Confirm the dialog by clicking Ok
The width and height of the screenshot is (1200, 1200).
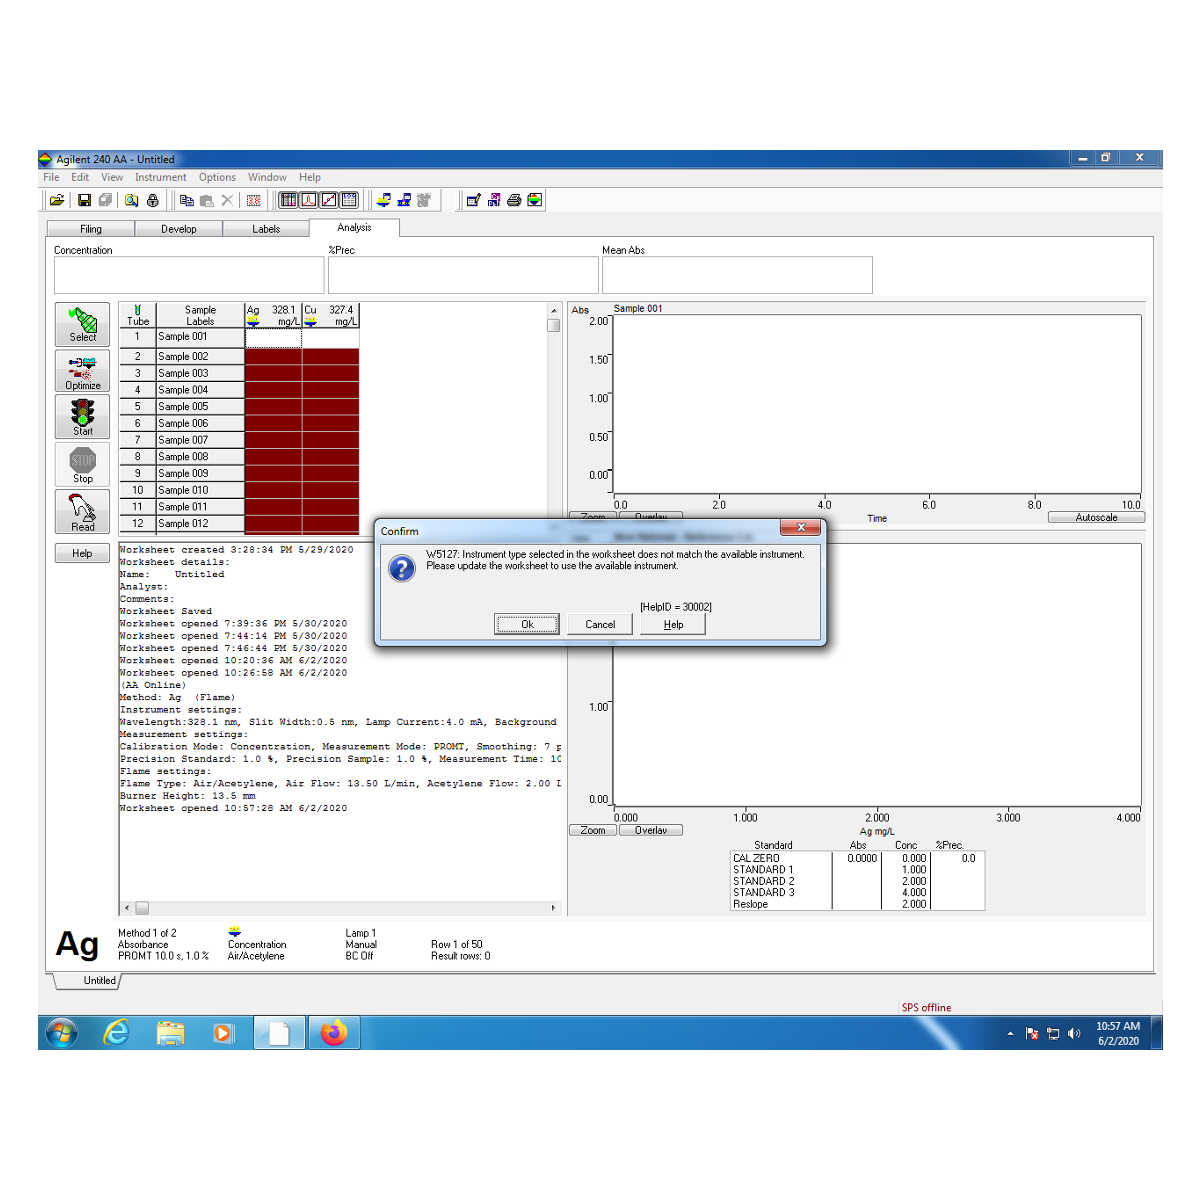click(x=527, y=624)
